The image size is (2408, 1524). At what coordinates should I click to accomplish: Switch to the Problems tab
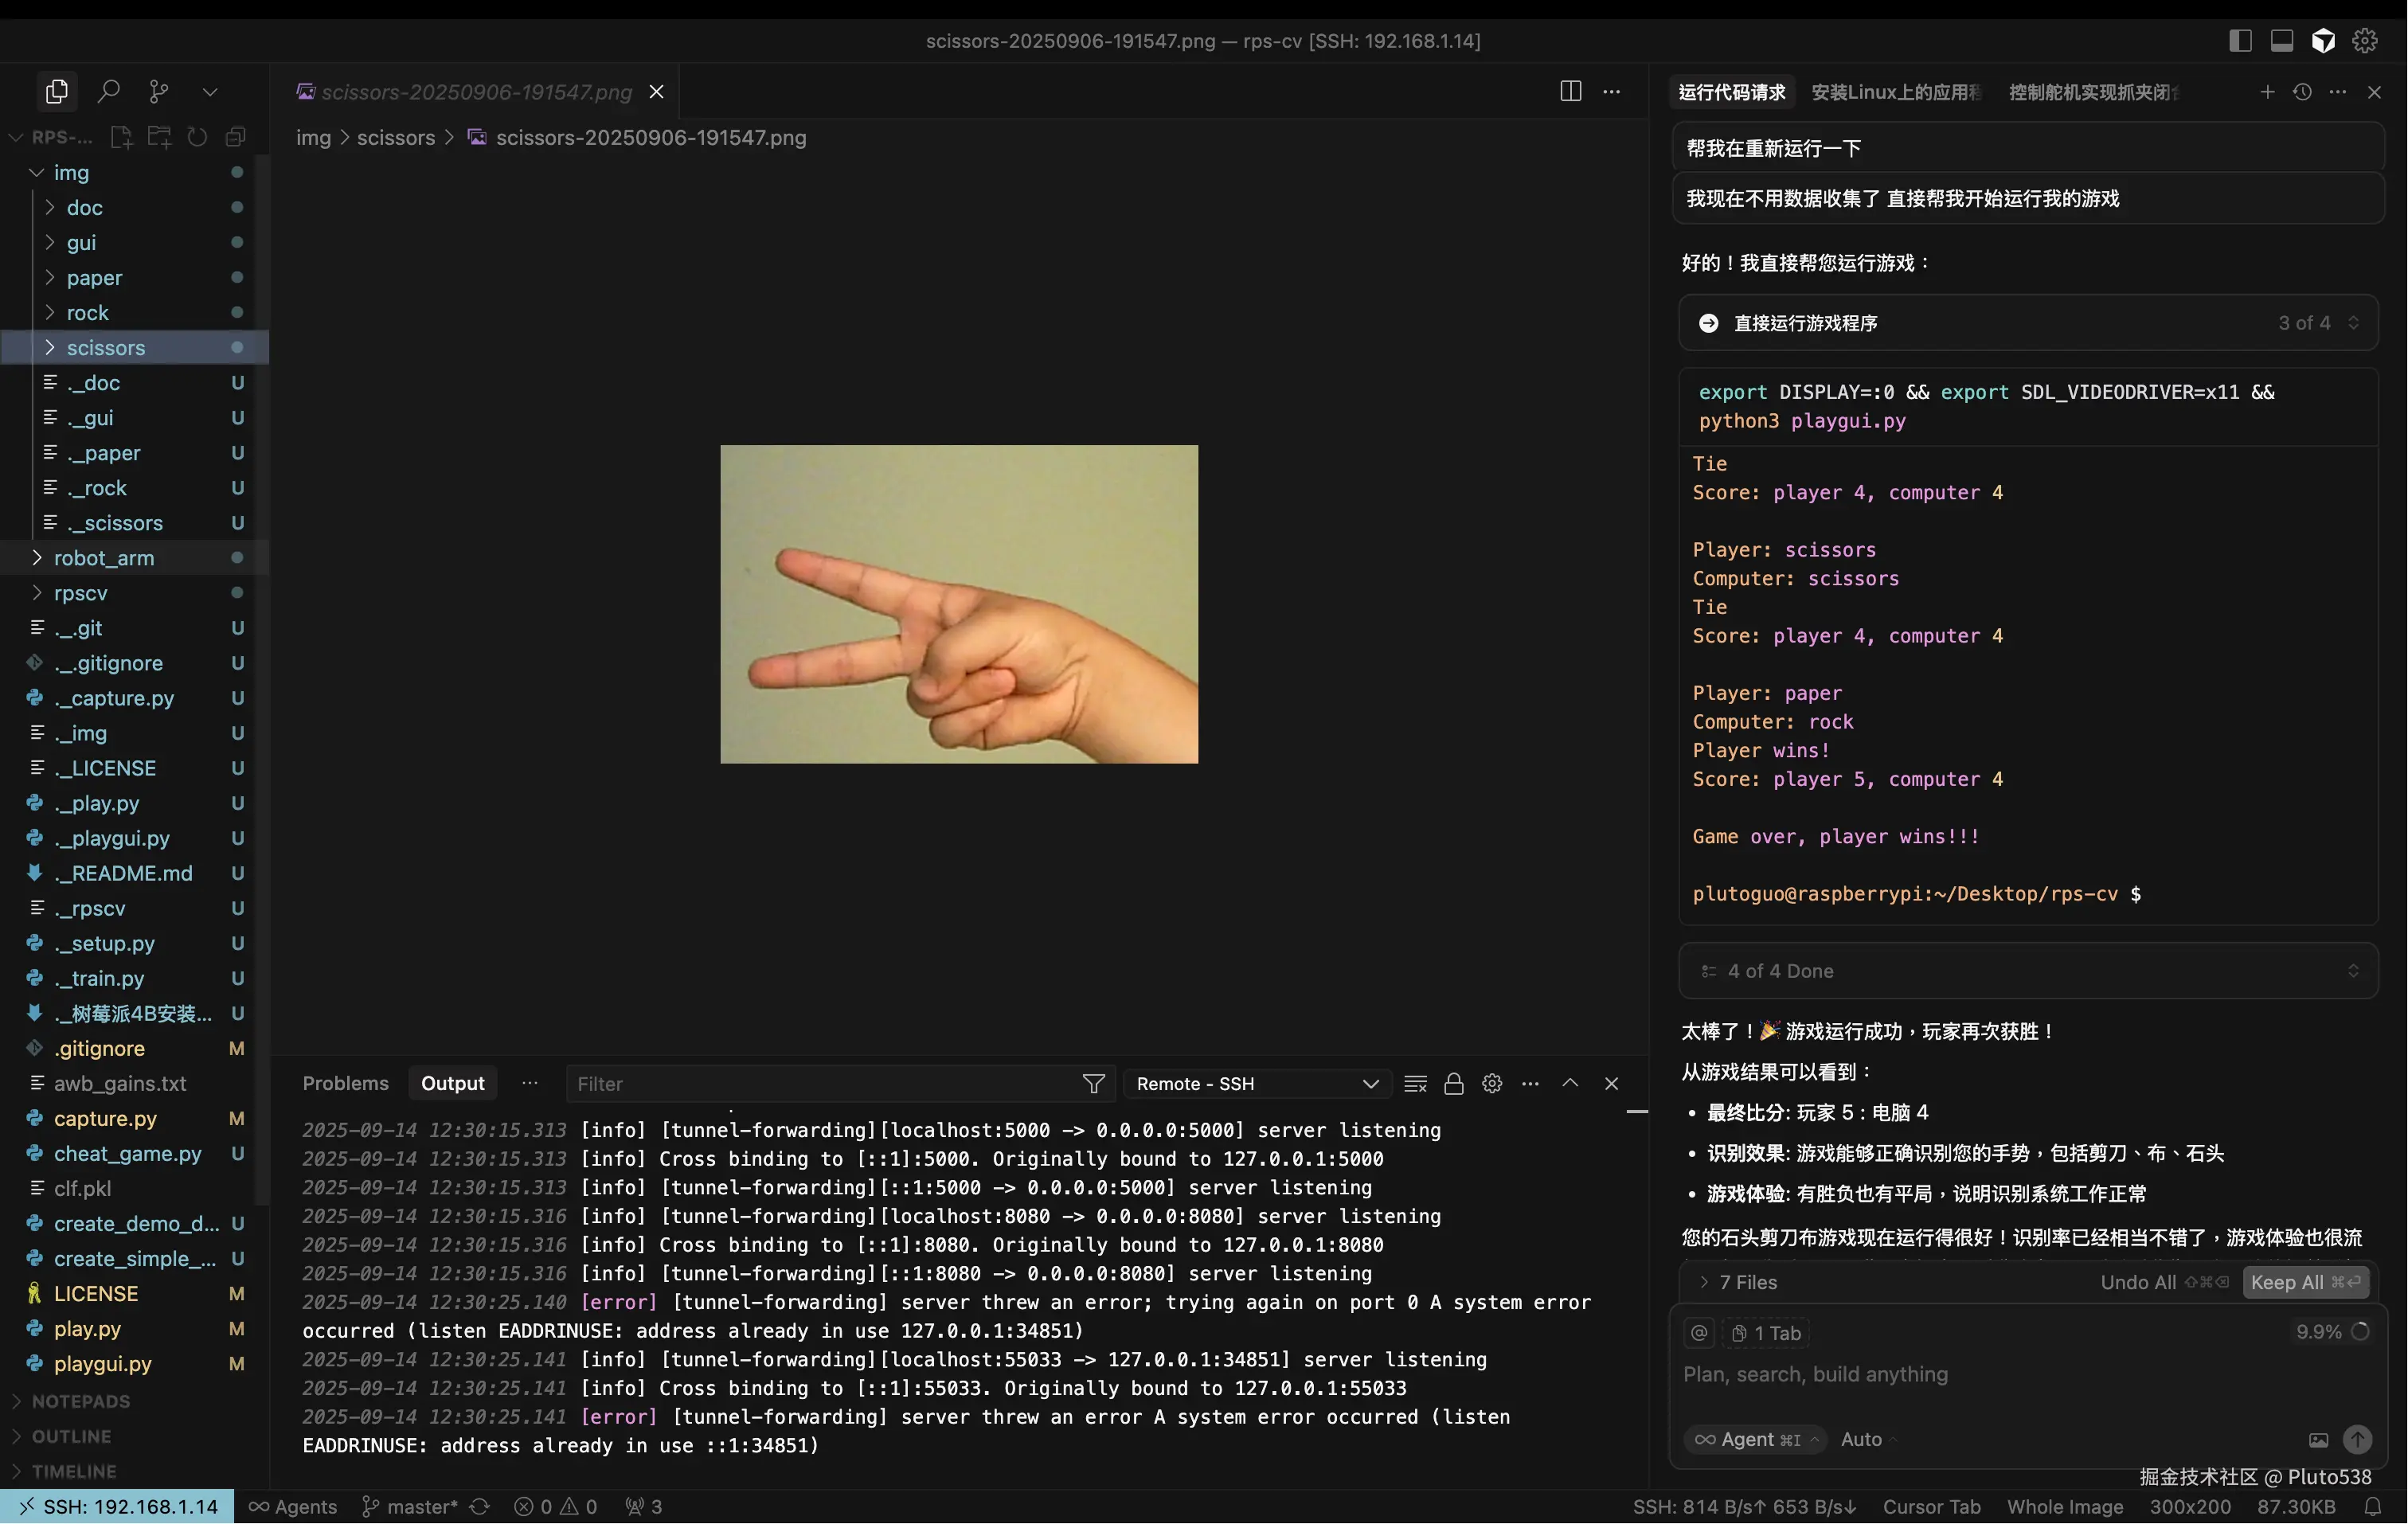(345, 1083)
